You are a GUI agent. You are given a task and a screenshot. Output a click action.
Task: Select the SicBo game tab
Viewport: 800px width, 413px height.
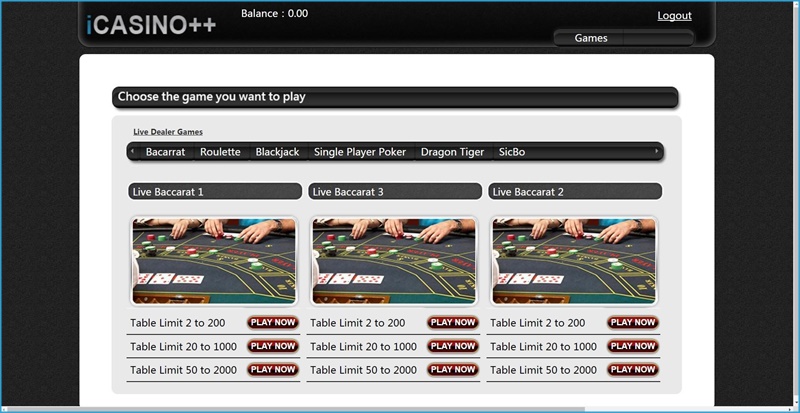512,152
